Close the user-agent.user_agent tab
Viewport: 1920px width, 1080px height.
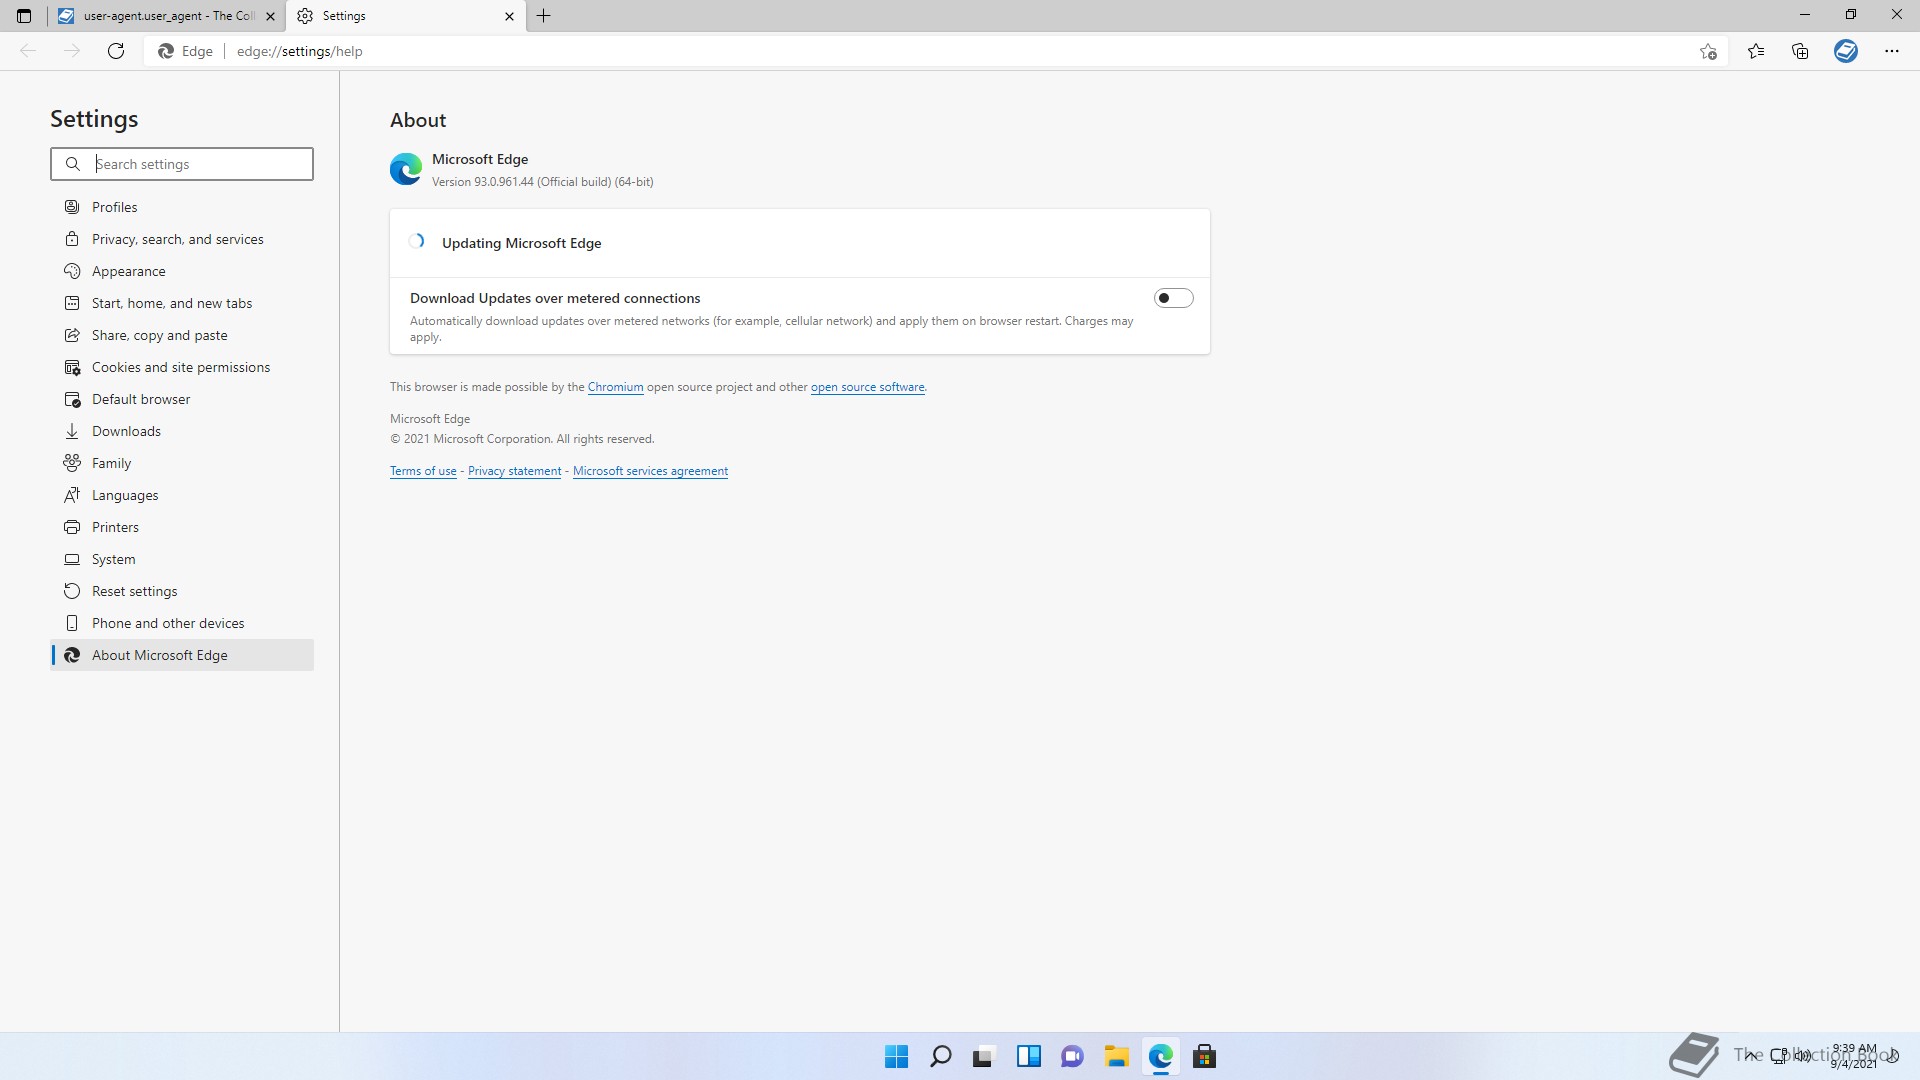(270, 16)
